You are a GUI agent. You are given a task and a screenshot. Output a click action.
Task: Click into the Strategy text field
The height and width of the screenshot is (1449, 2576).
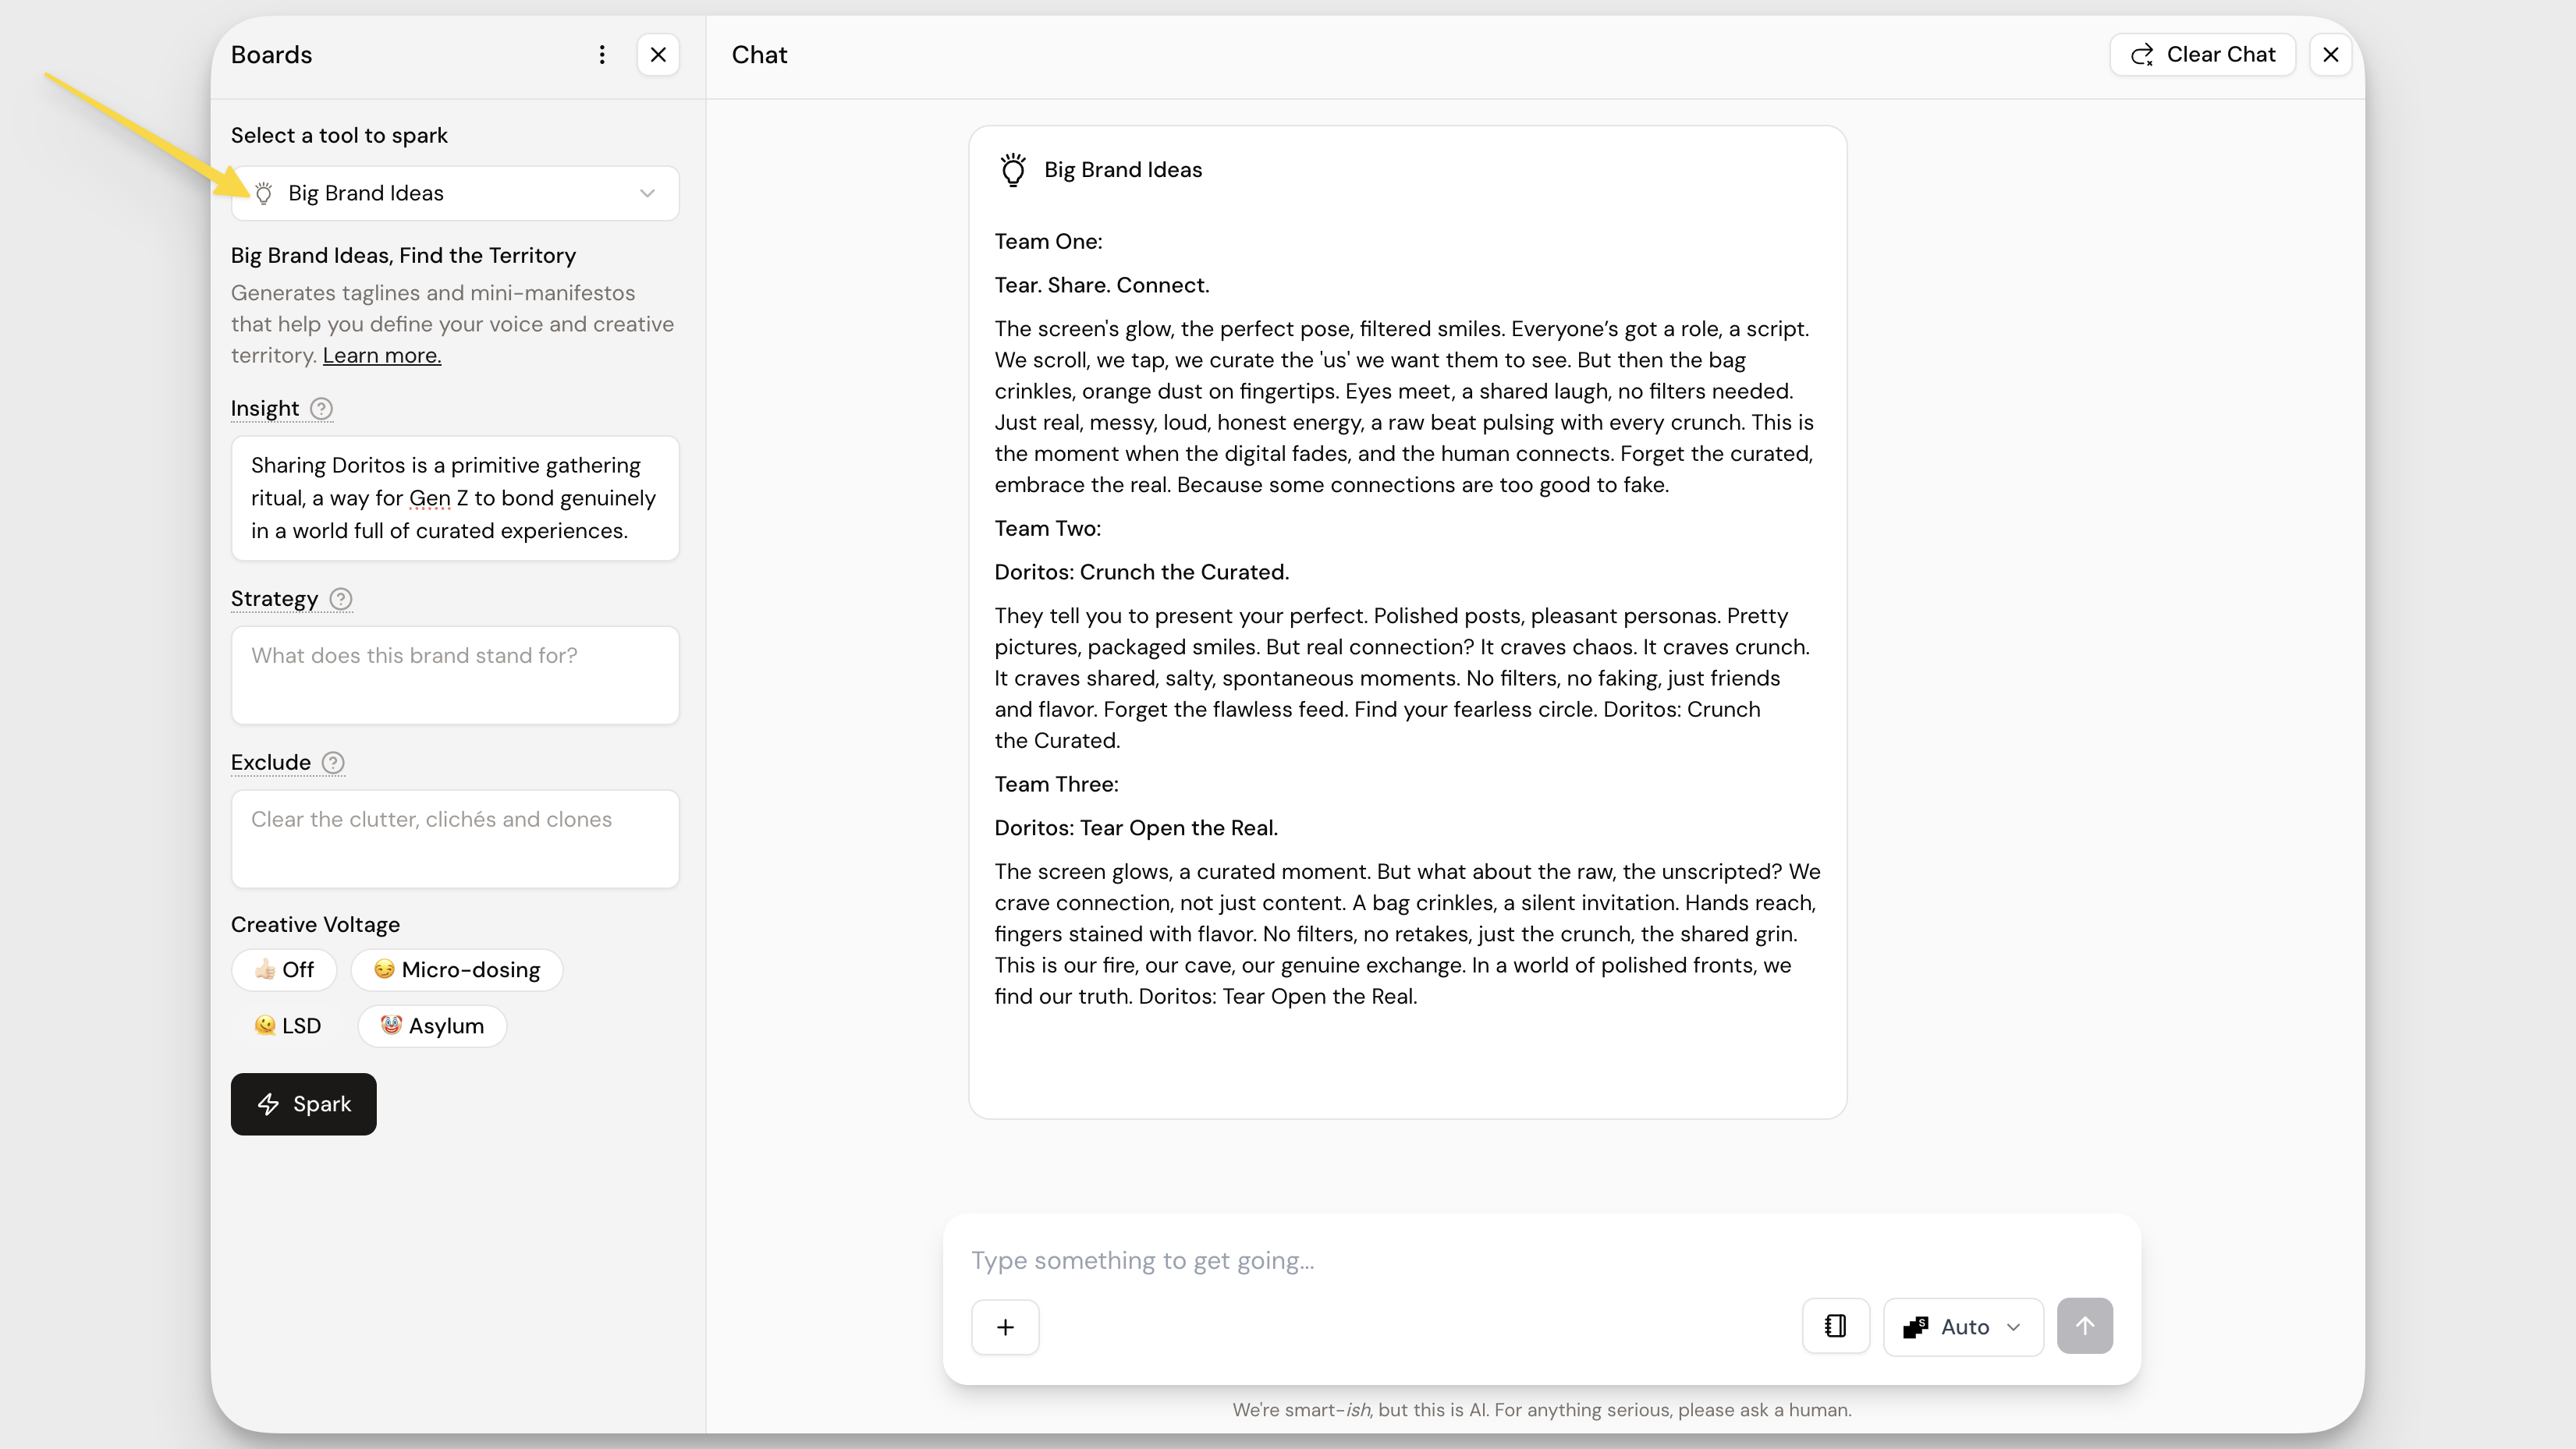click(455, 675)
